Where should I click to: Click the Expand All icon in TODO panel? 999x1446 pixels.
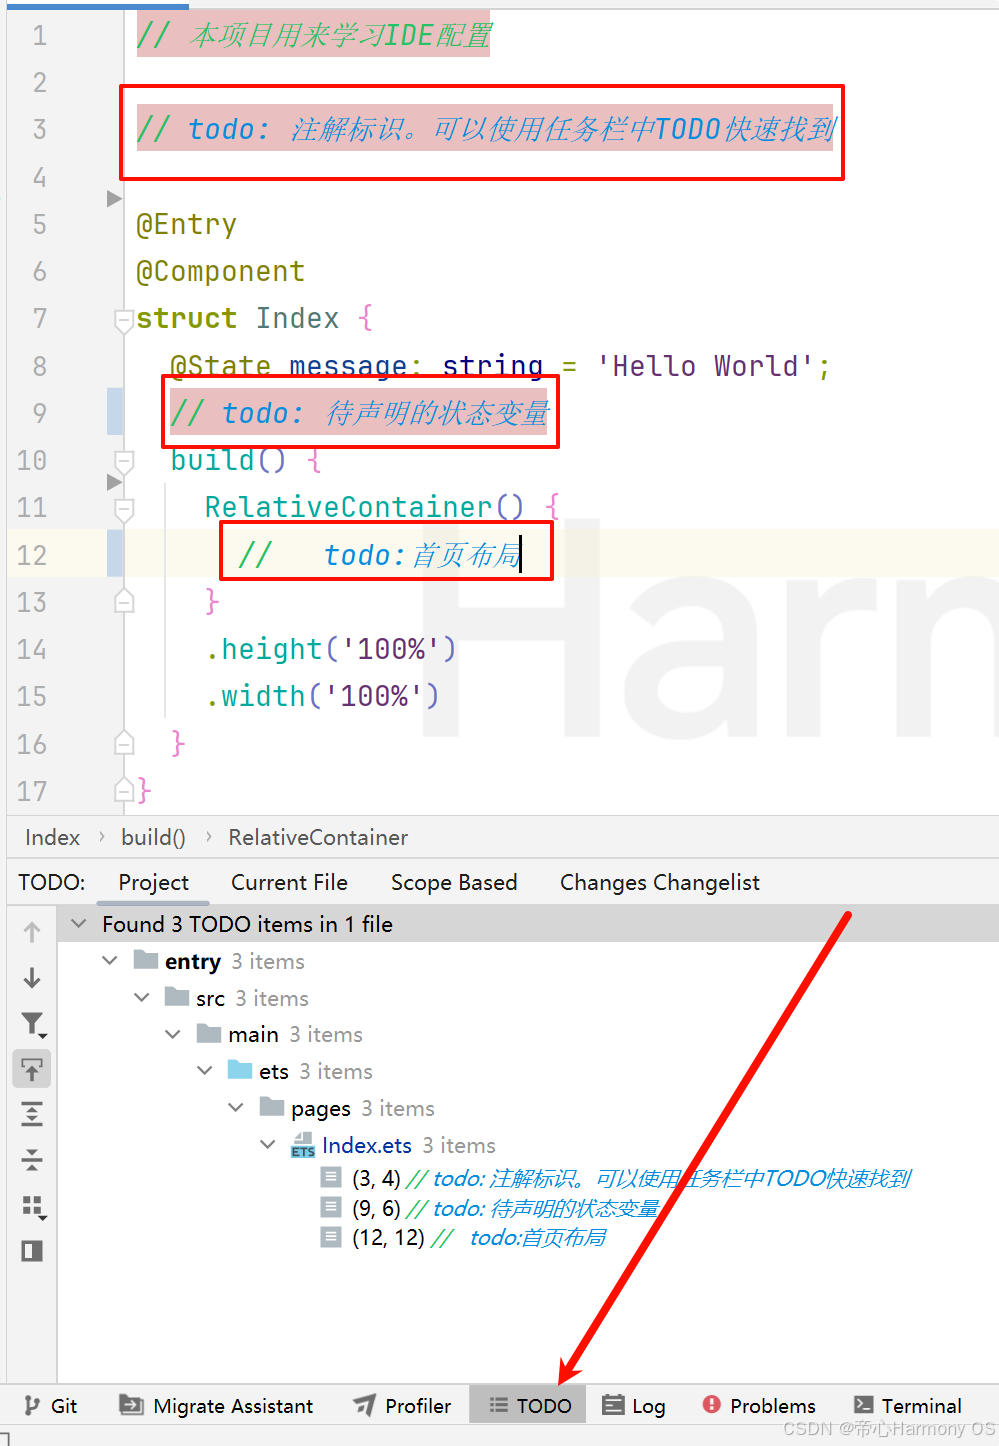32,1113
